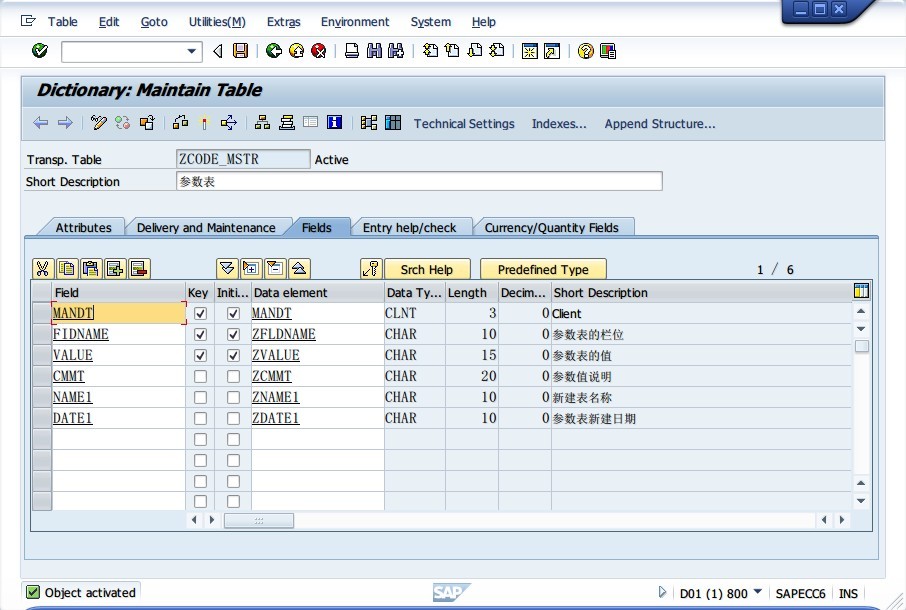The width and height of the screenshot is (906, 610).
Task: Click the blue Documentation info icon
Action: pos(335,122)
